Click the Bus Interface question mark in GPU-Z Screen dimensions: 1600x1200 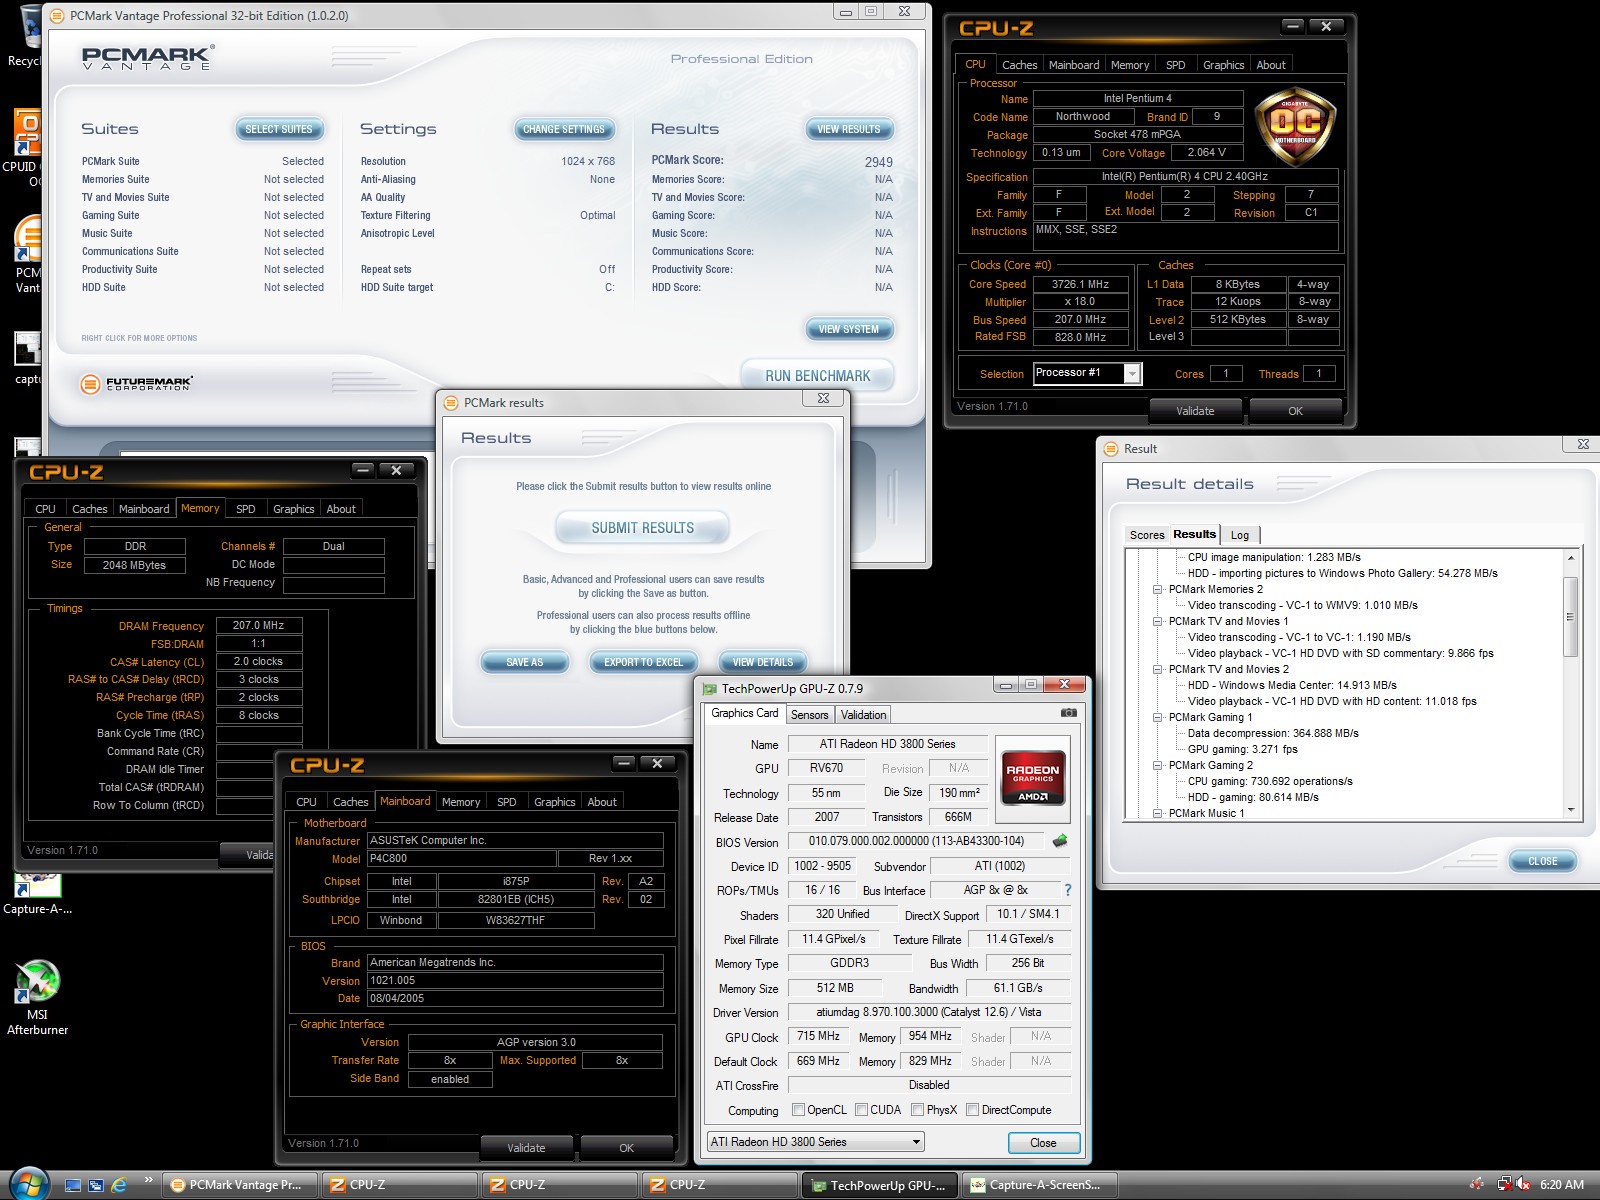point(1067,890)
